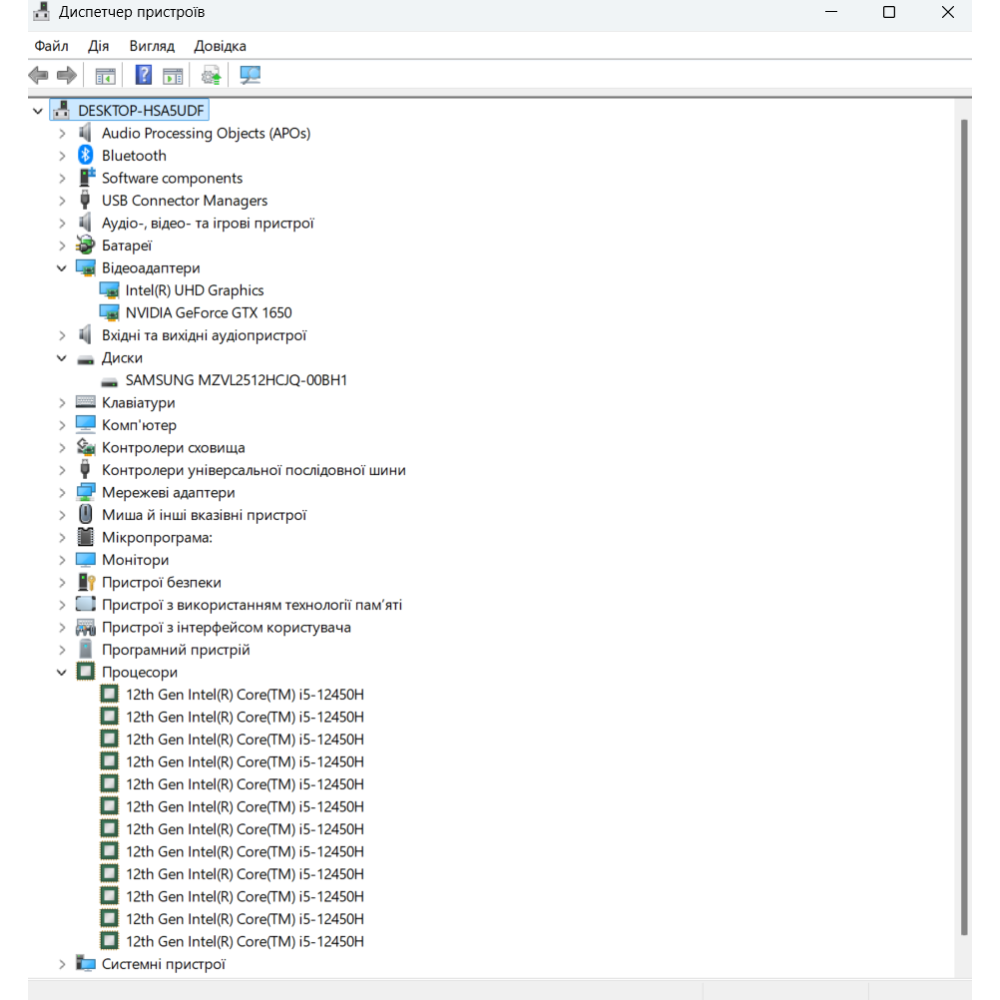Expand the Монітори category

[x=62, y=560]
